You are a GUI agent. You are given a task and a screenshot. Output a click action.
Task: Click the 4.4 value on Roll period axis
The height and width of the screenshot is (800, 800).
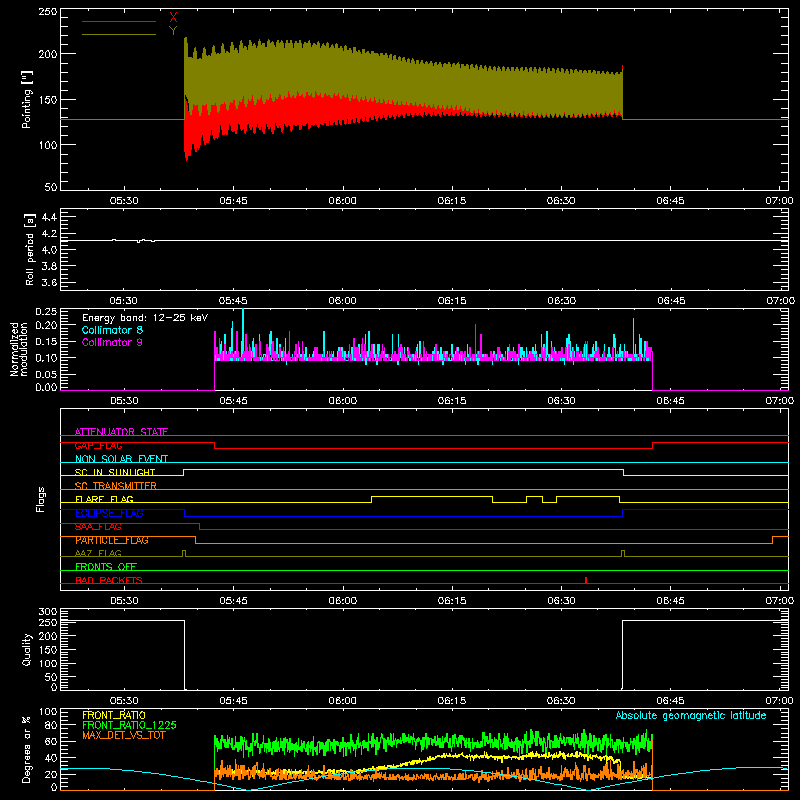tap(49, 217)
